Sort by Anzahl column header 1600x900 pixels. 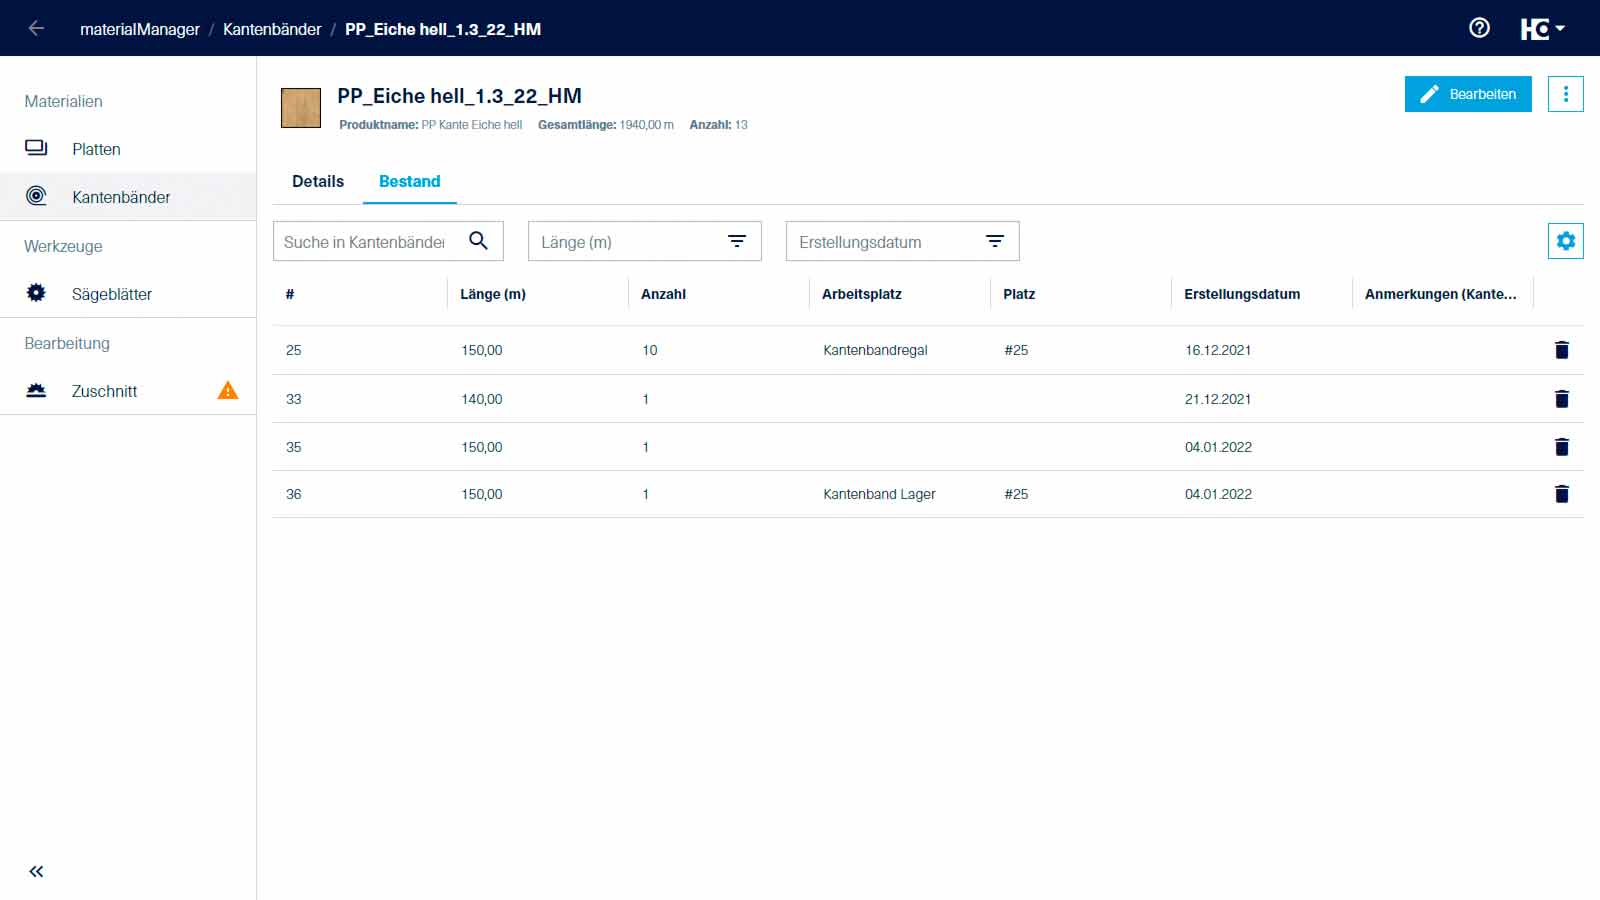(663, 294)
